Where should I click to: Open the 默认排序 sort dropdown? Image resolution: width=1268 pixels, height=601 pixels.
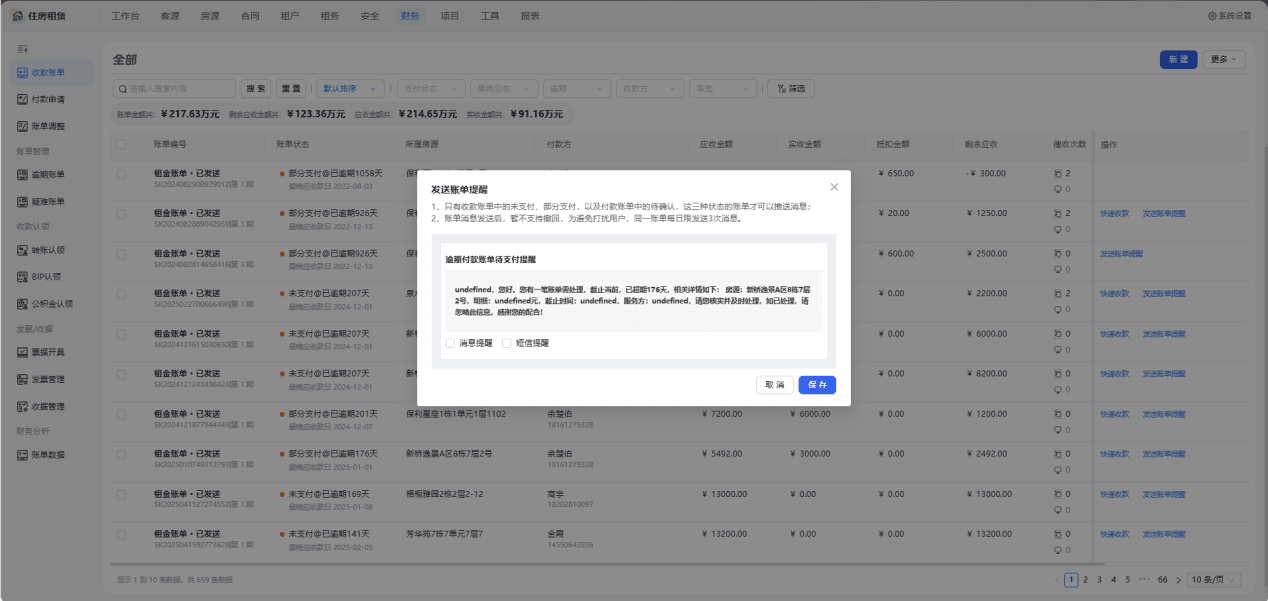tap(349, 88)
